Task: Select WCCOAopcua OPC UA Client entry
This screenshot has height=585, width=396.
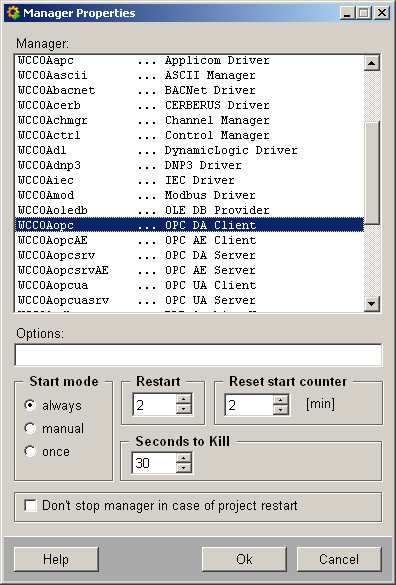Action: pyautogui.click(x=189, y=285)
